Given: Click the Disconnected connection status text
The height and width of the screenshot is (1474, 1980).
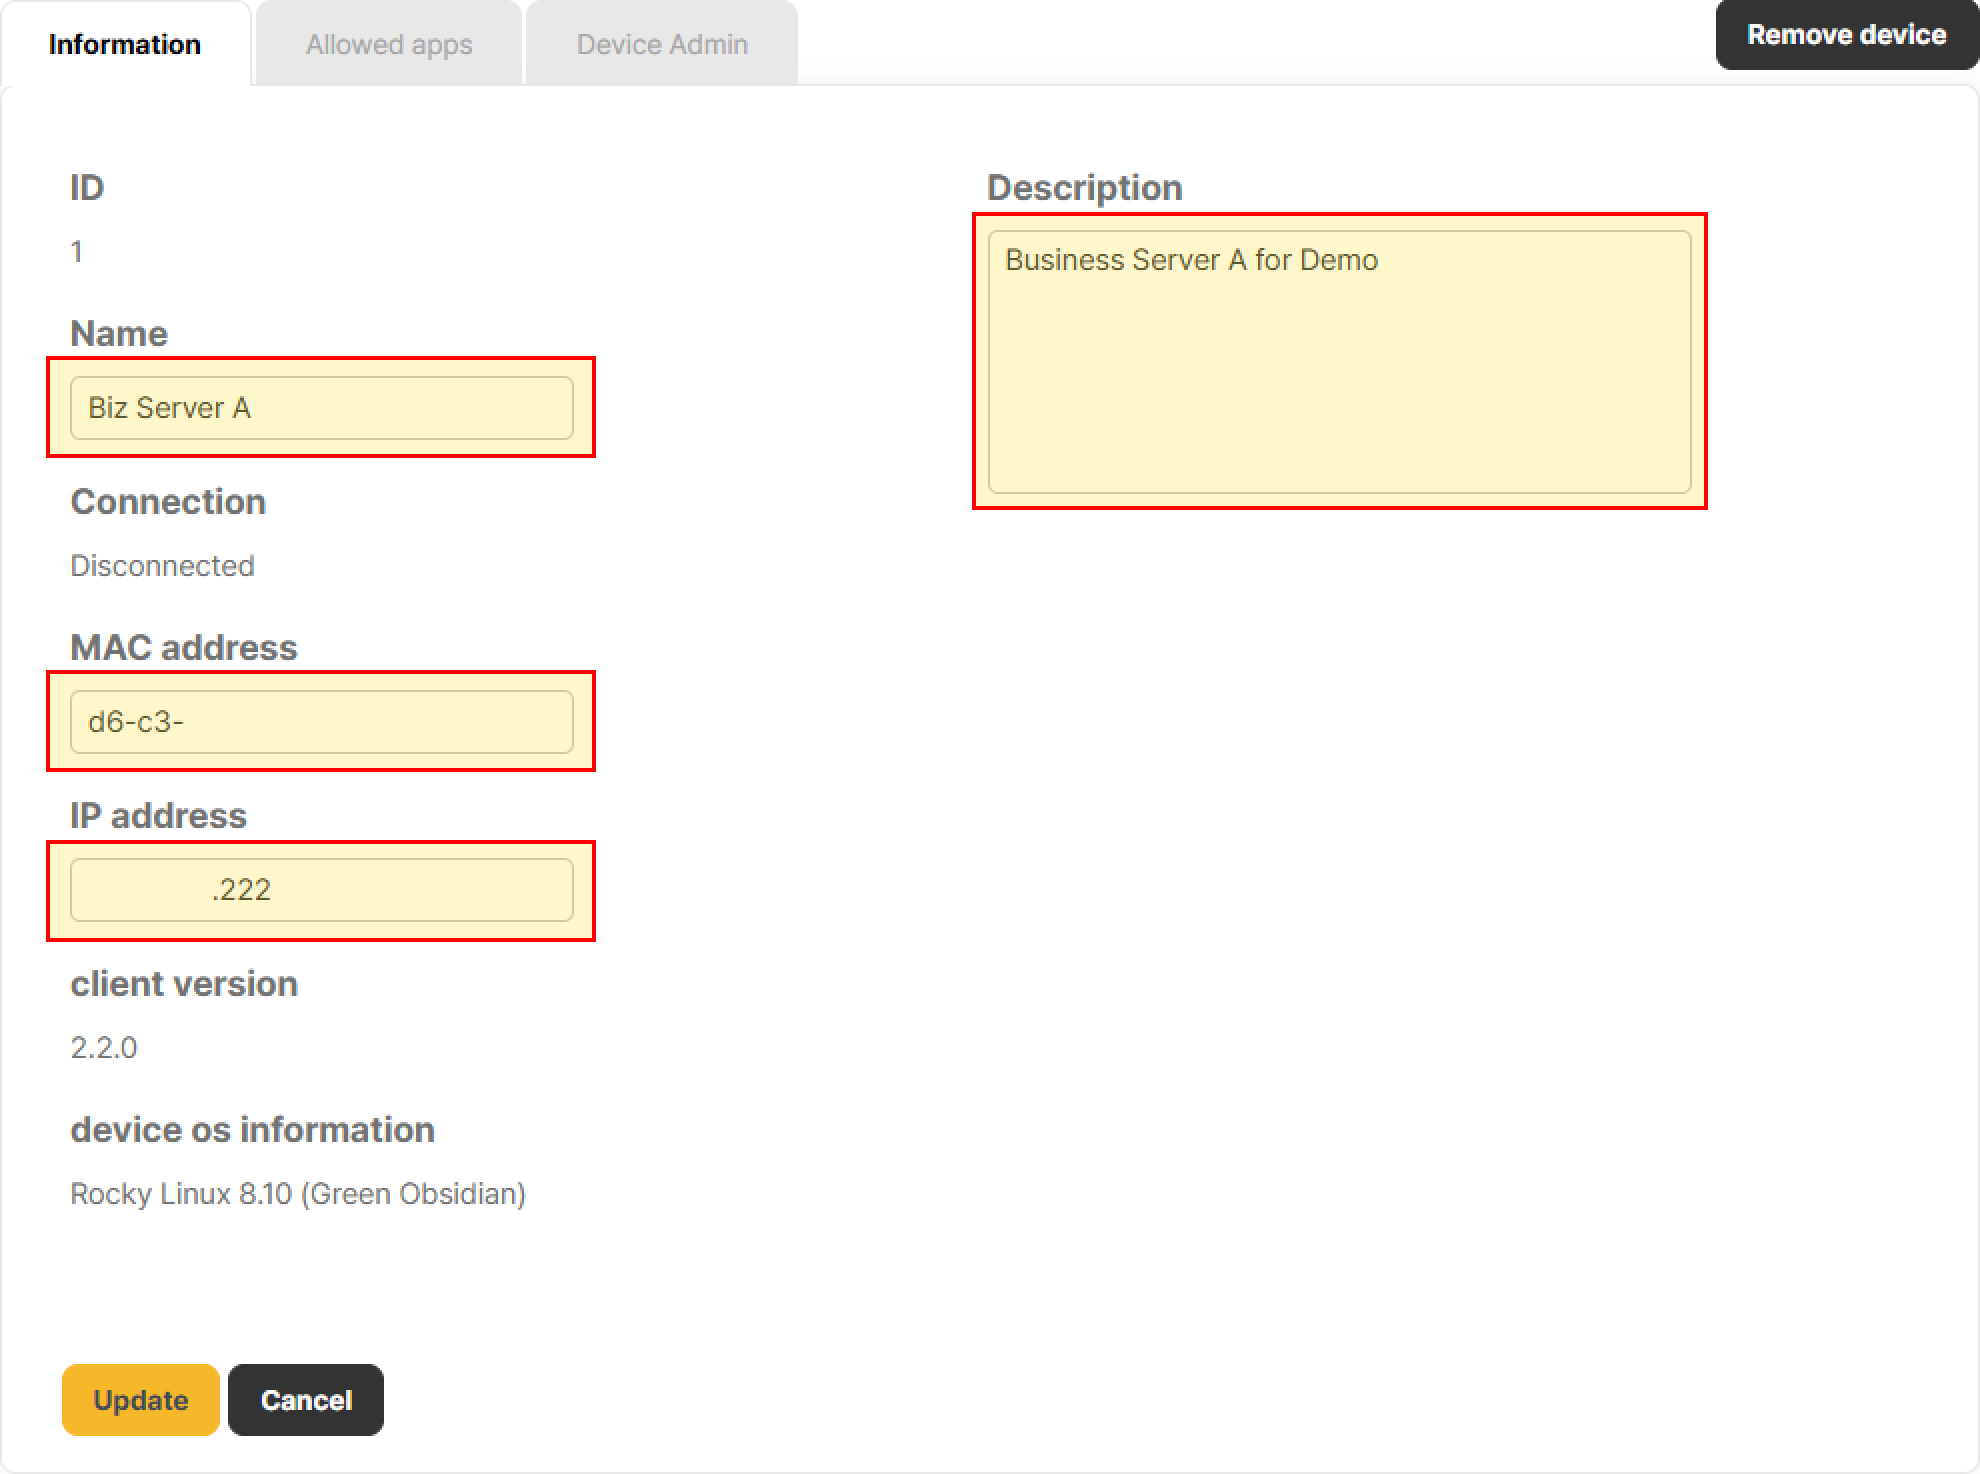Looking at the screenshot, I should click(x=162, y=566).
